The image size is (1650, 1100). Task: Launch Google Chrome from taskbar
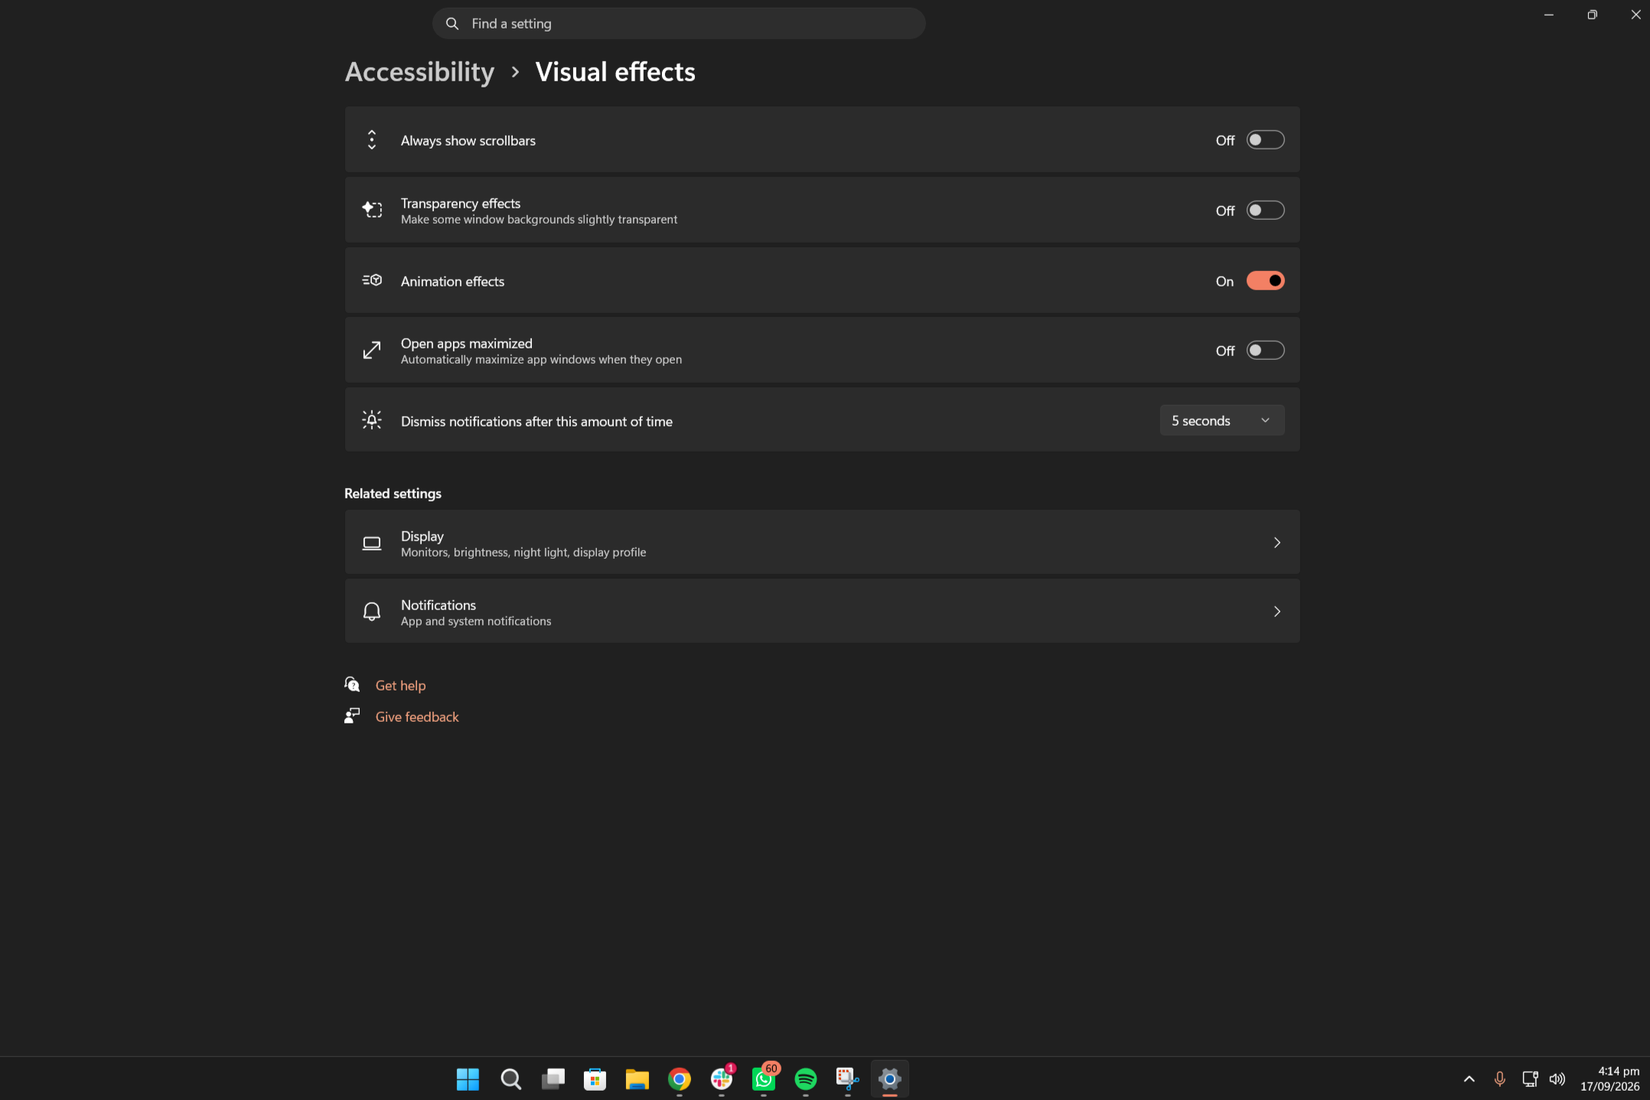click(679, 1079)
